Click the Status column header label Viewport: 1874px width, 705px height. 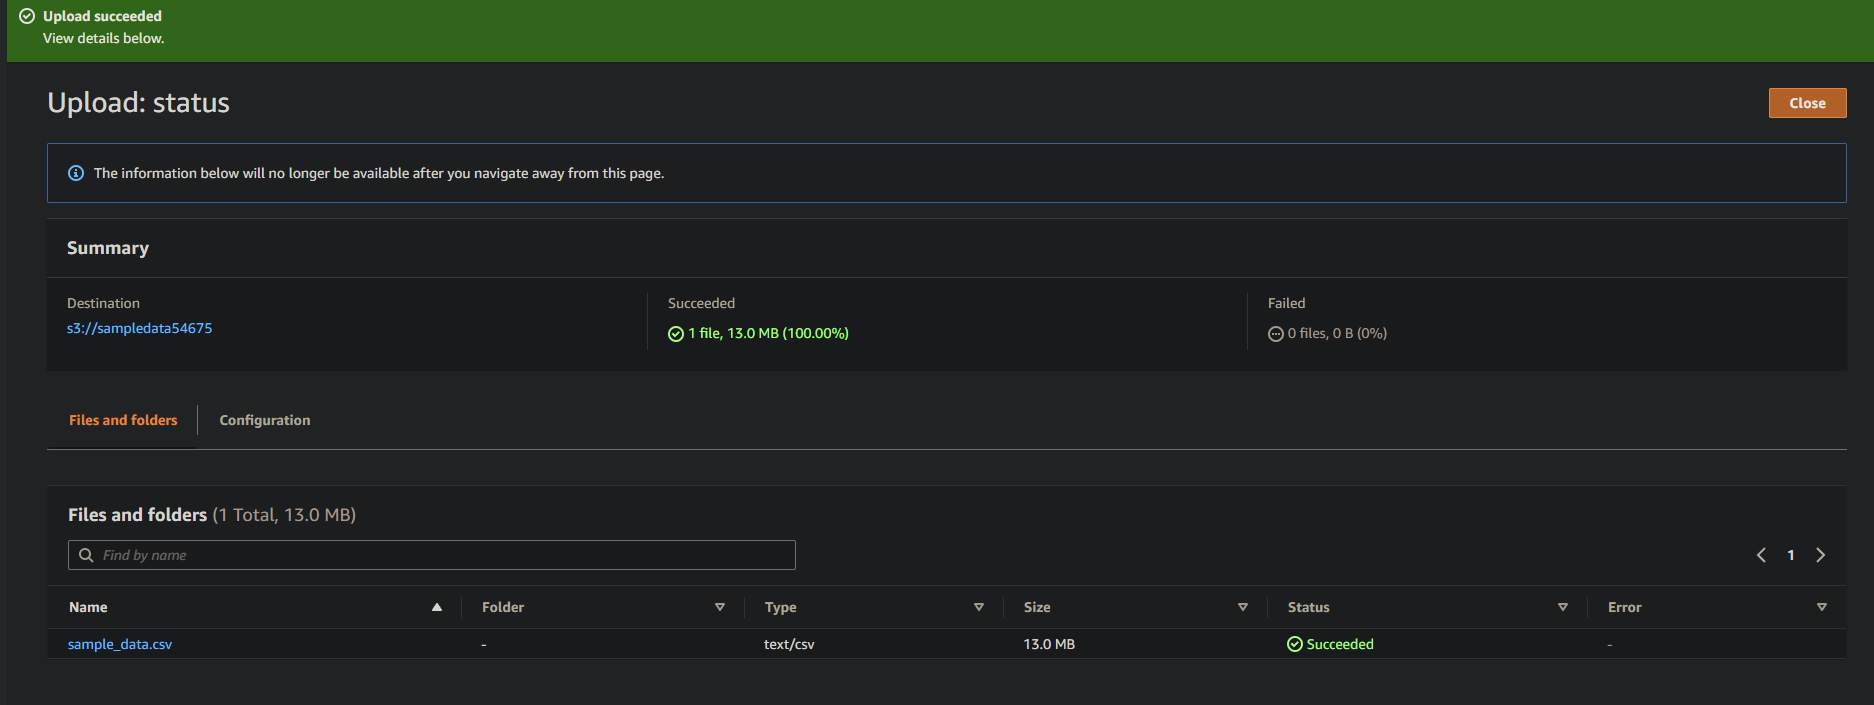[1309, 607]
